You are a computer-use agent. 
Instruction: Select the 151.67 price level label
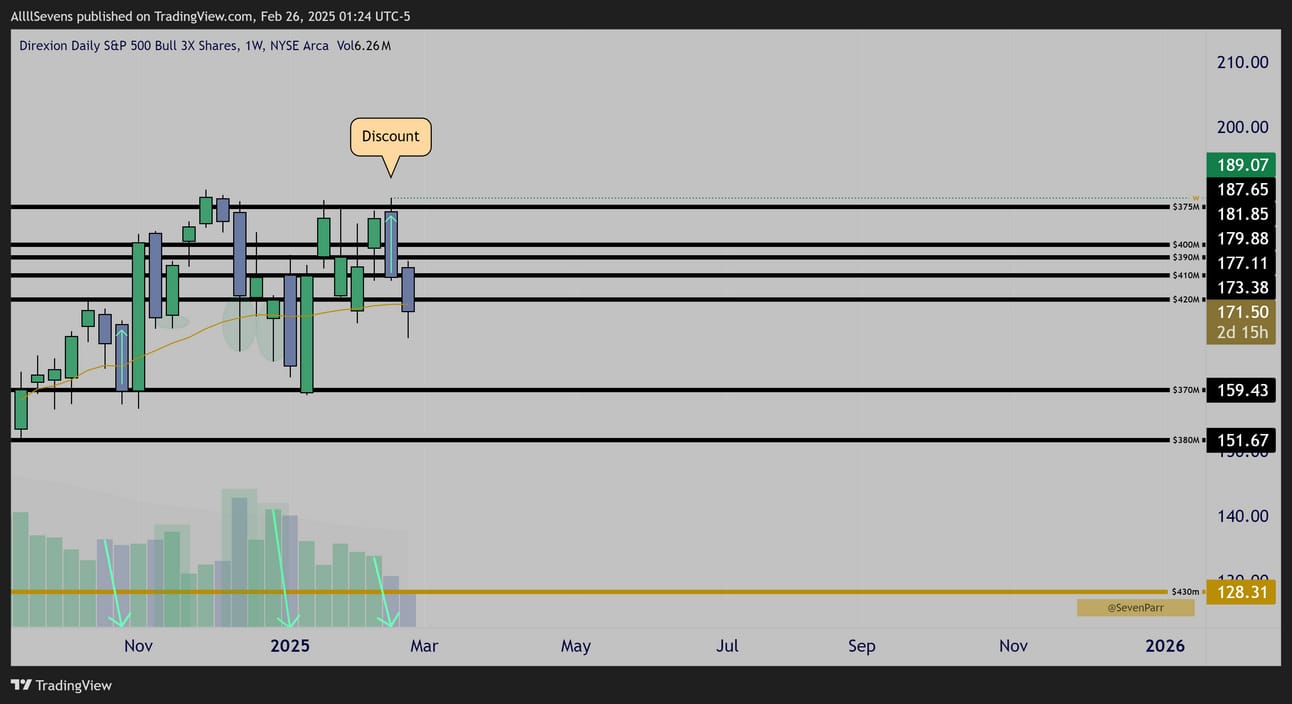click(1241, 440)
